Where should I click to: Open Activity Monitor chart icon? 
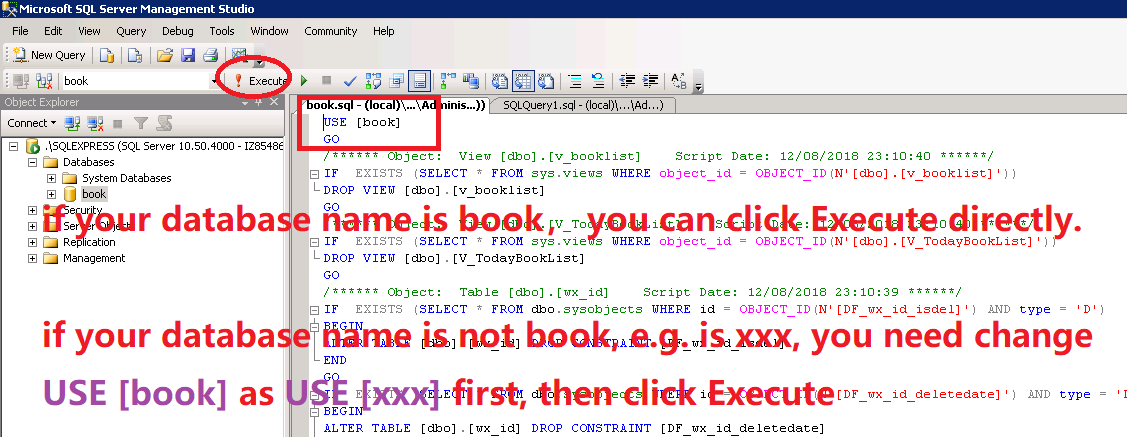tap(239, 55)
